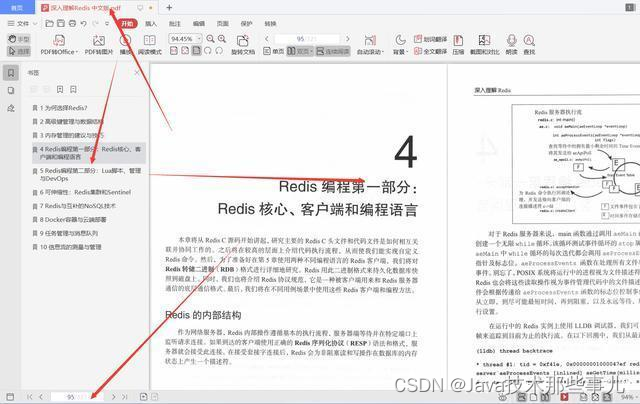Go to previous page in toolbar
This screenshot has width=640, height=404.
[x=267, y=39]
